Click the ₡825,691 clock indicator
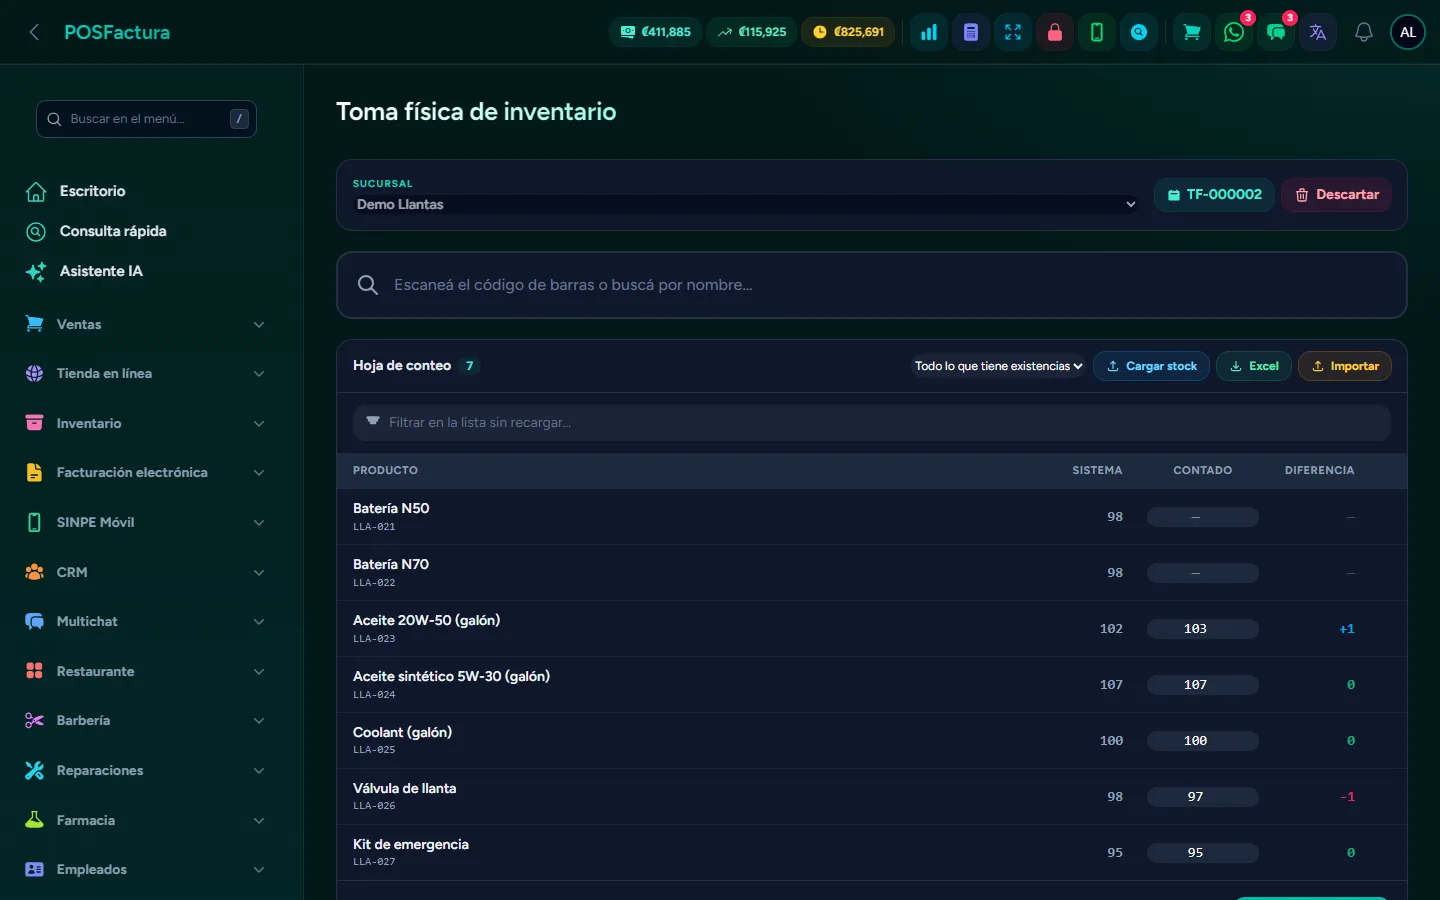Screen dimensions: 1440x900 [848, 32]
